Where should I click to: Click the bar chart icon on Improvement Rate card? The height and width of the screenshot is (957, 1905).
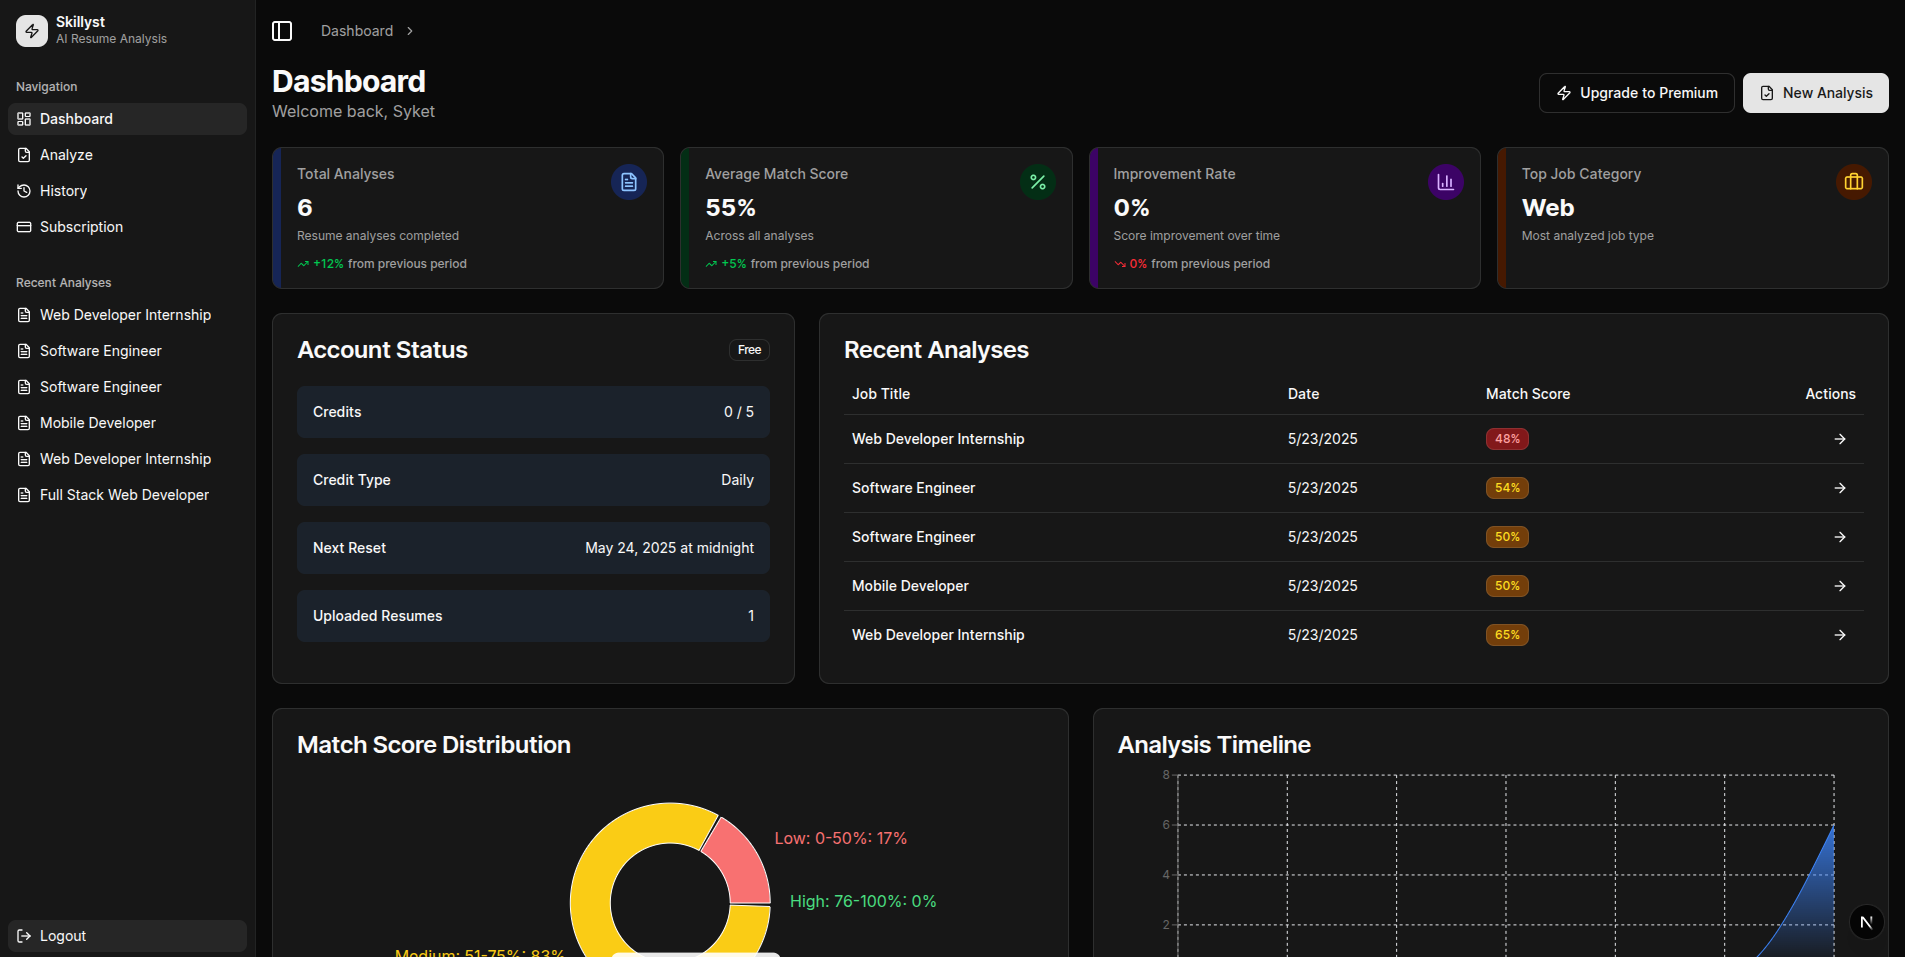[1445, 182]
